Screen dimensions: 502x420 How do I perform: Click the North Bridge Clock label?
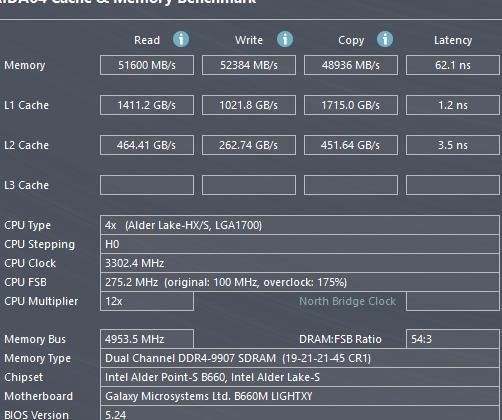pyautogui.click(x=348, y=301)
